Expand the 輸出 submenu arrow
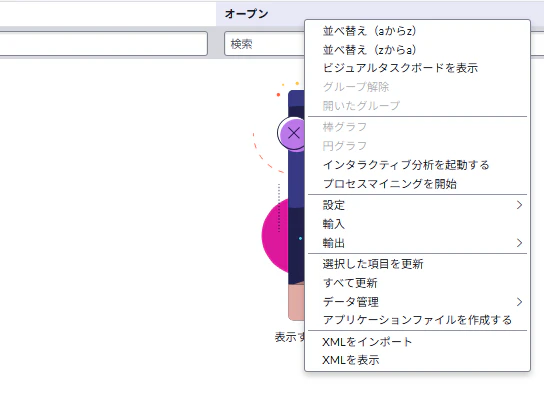Viewport: 544px width, 411px height. point(519,243)
